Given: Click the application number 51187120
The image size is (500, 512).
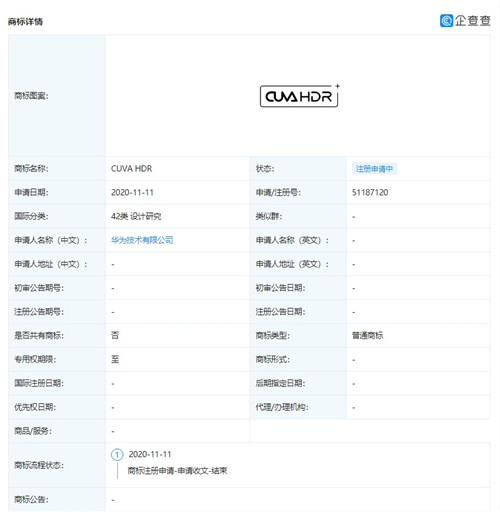Looking at the screenshot, I should coord(370,192).
